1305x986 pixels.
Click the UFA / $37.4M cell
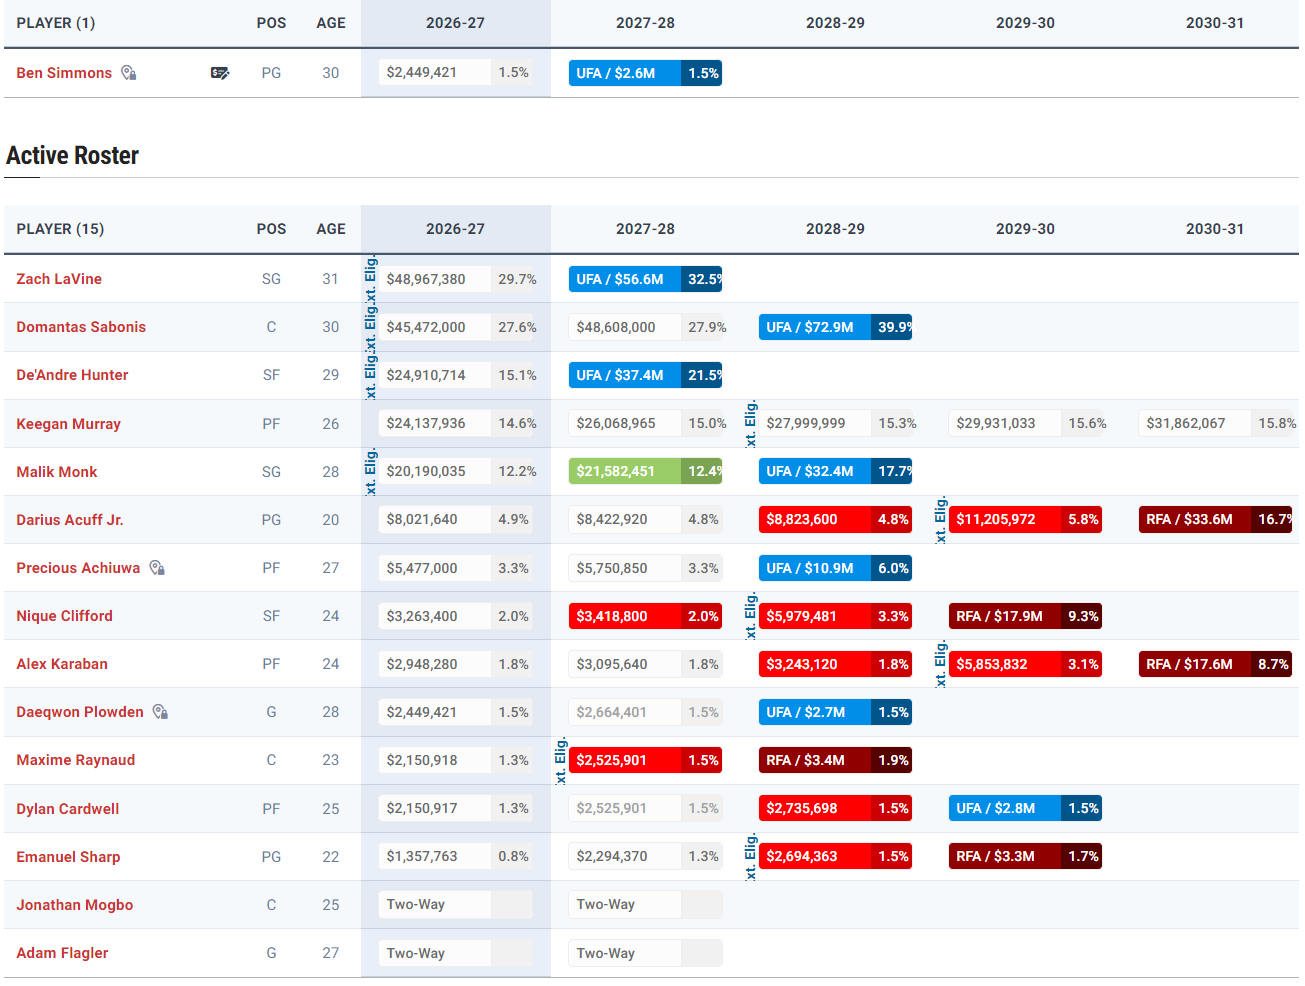[645, 375]
